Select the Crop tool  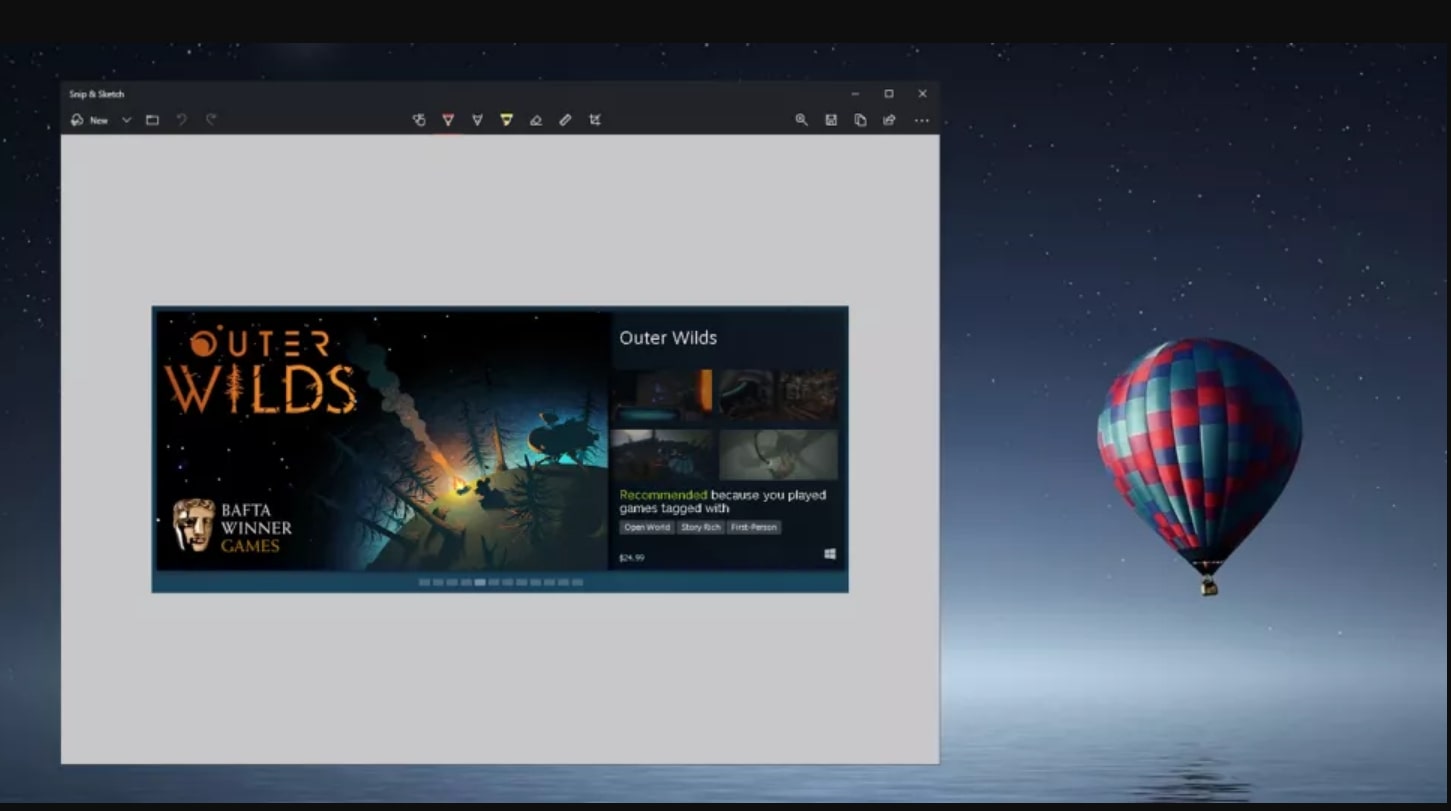pos(594,120)
